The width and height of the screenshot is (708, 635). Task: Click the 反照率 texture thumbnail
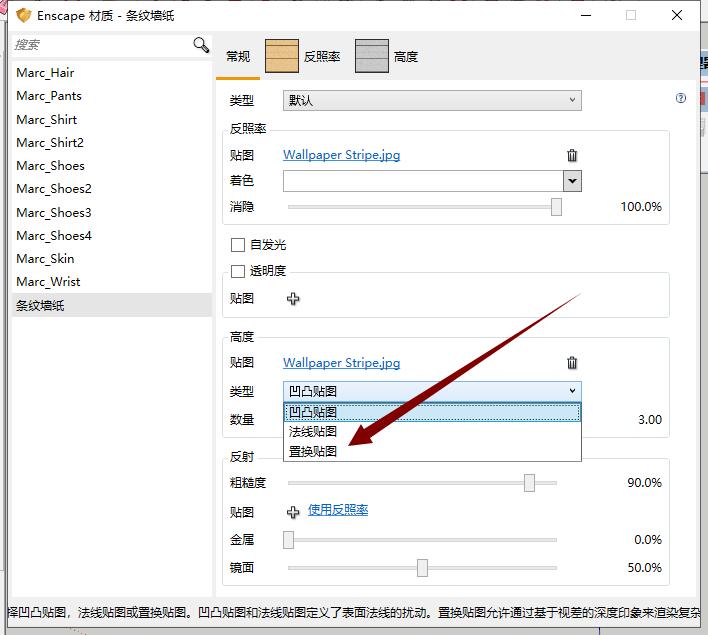[x=281, y=56]
